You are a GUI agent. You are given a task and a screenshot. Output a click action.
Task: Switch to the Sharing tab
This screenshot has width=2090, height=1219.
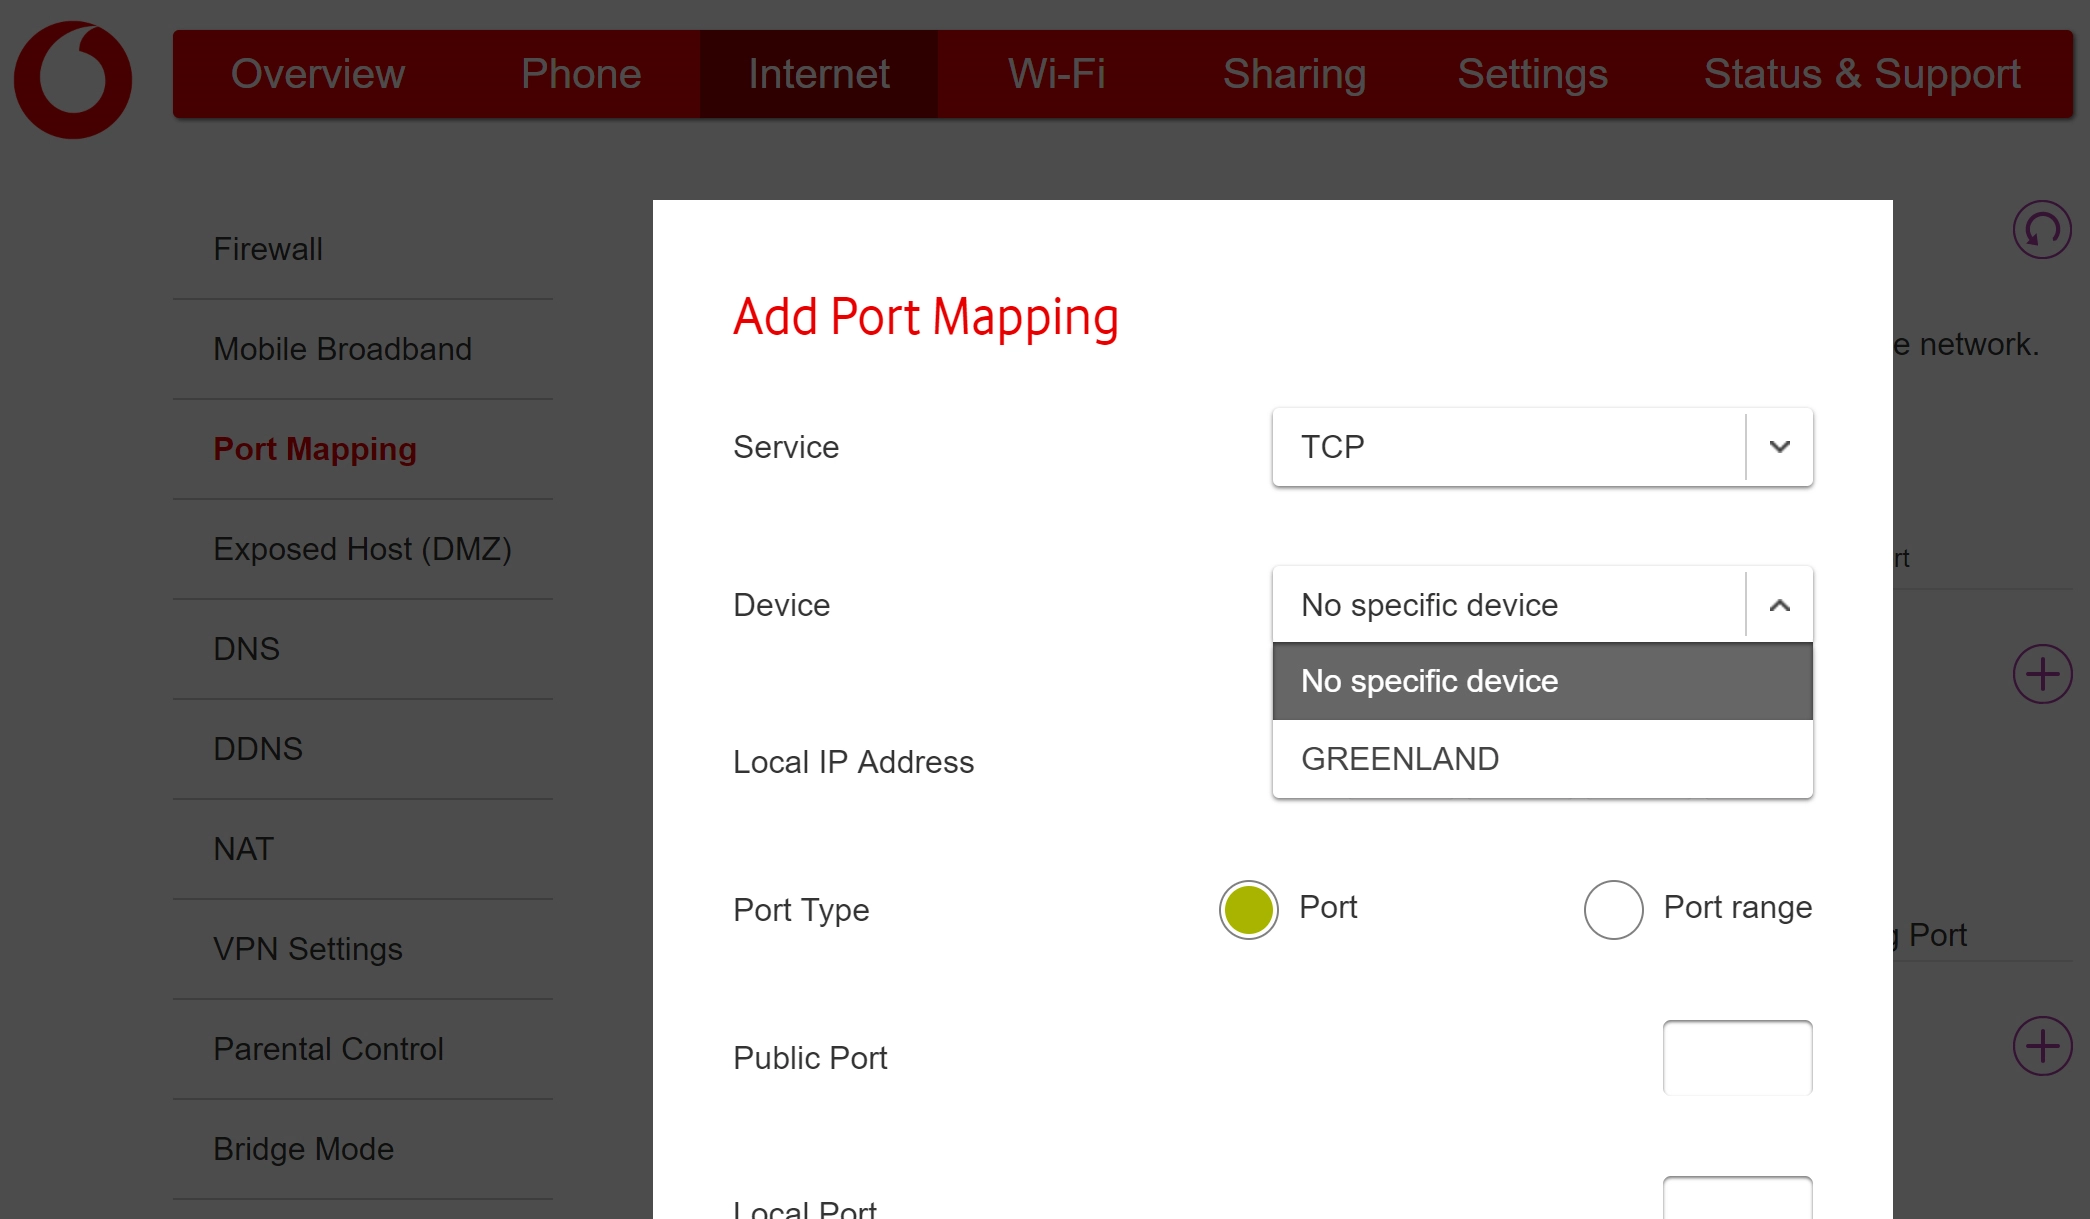[1295, 73]
